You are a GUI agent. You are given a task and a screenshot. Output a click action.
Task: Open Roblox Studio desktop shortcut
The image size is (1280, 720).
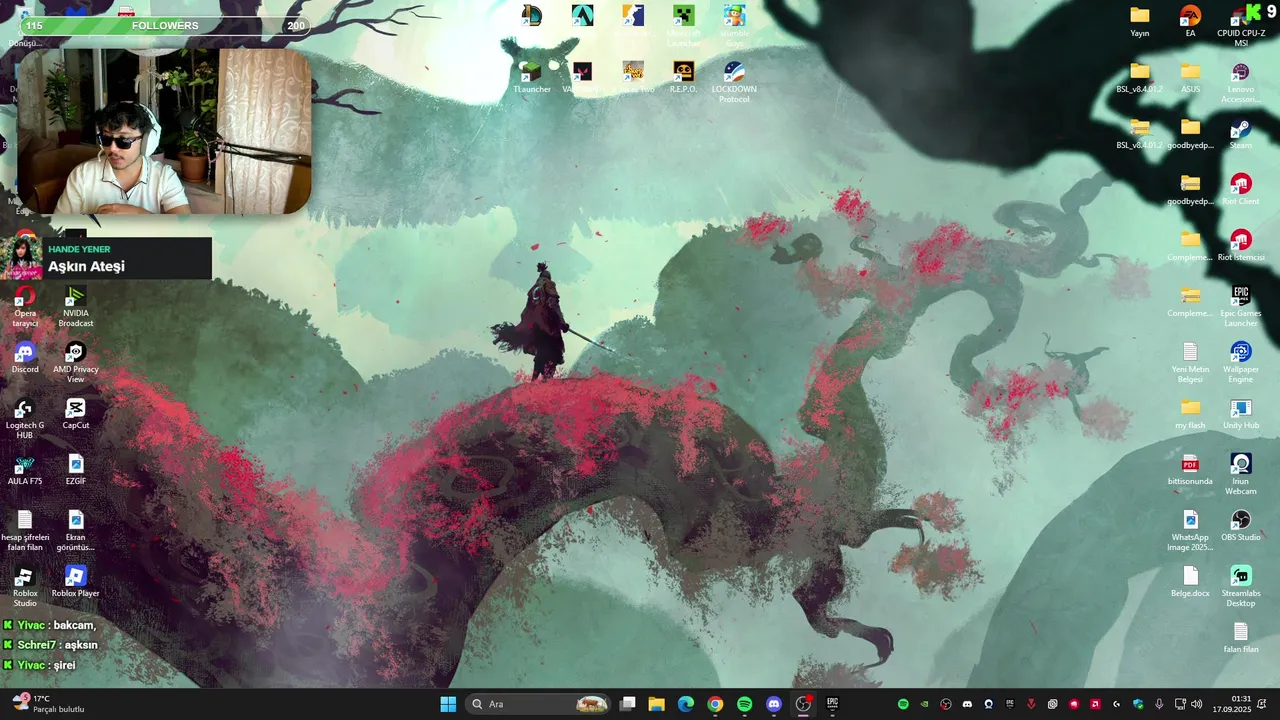[25, 586]
